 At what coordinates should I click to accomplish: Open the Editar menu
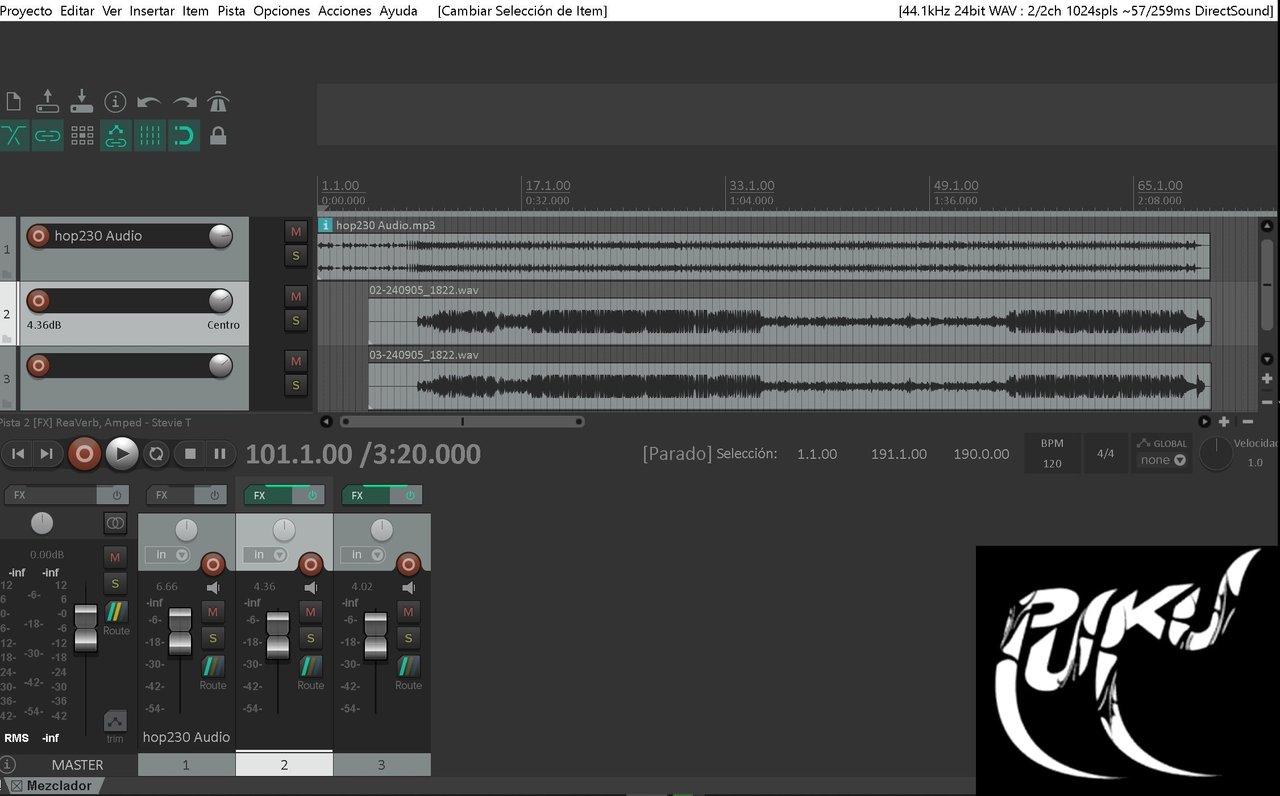point(77,11)
